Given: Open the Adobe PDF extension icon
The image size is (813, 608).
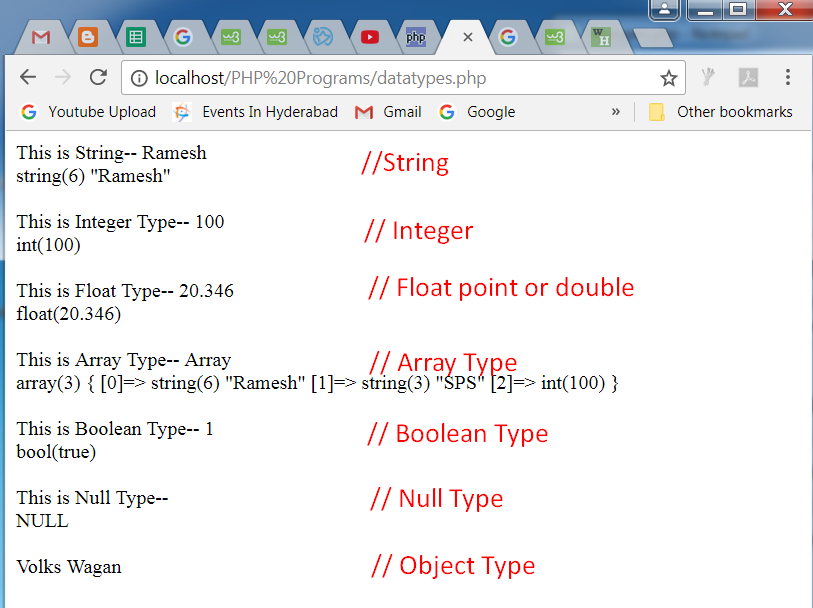Looking at the screenshot, I should click(x=746, y=76).
